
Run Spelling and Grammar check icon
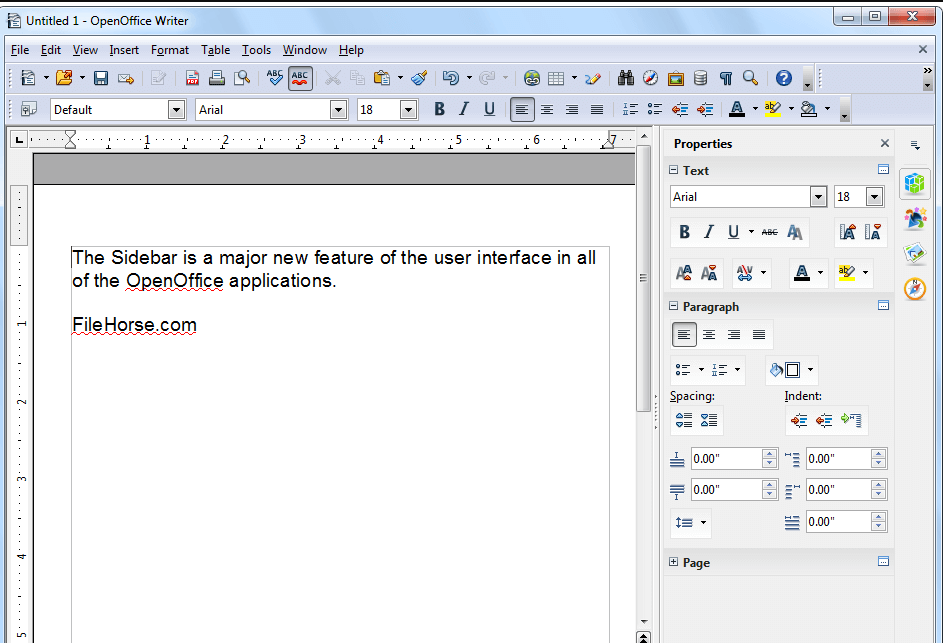point(275,78)
